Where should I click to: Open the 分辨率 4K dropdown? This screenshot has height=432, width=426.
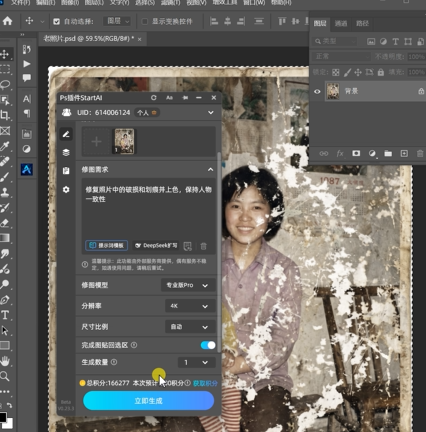coord(190,306)
